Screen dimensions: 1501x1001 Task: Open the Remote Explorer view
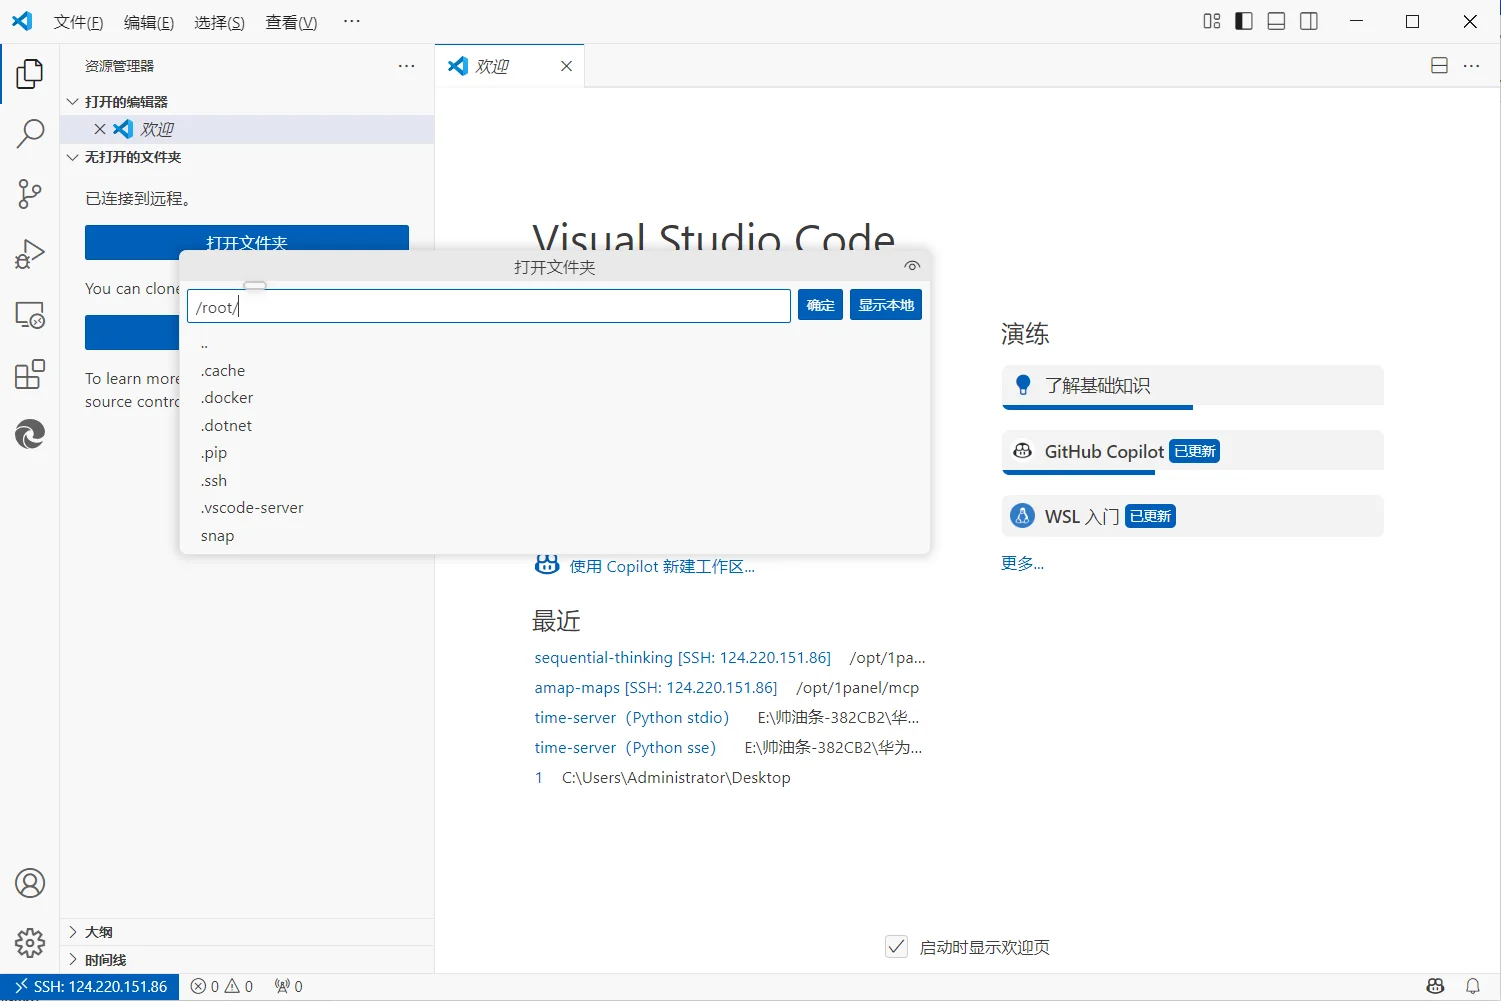click(30, 314)
